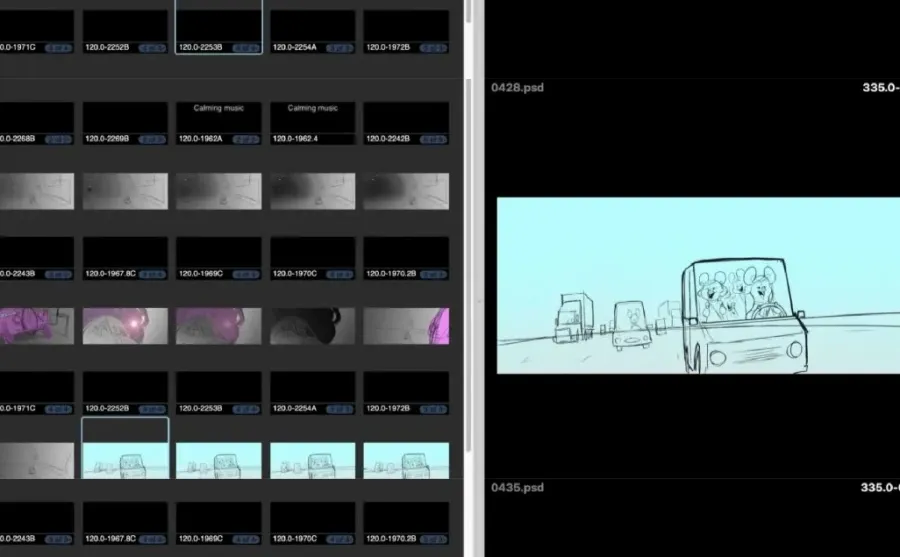Select gray sketch thumbnail left of outlined car thumbnail
This screenshot has width=900, height=557.
[x=37, y=461]
